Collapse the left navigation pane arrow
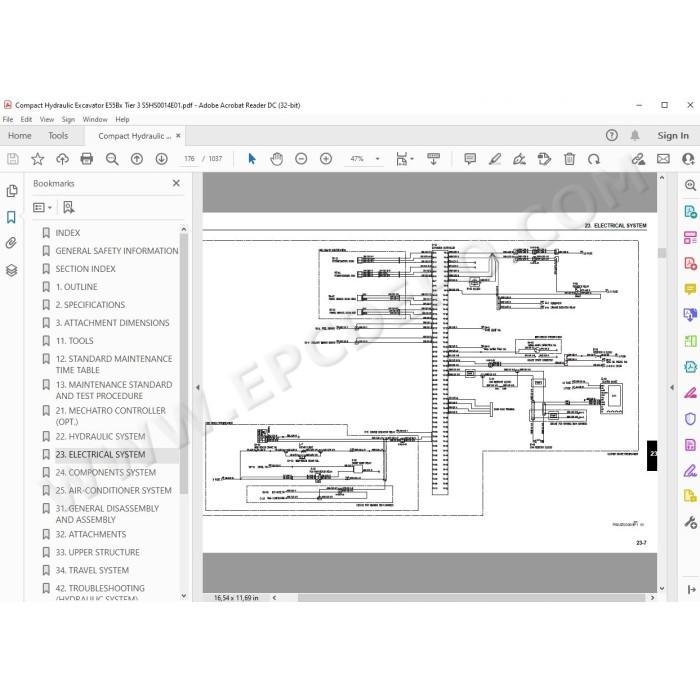The image size is (700, 700). pyautogui.click(x=198, y=388)
